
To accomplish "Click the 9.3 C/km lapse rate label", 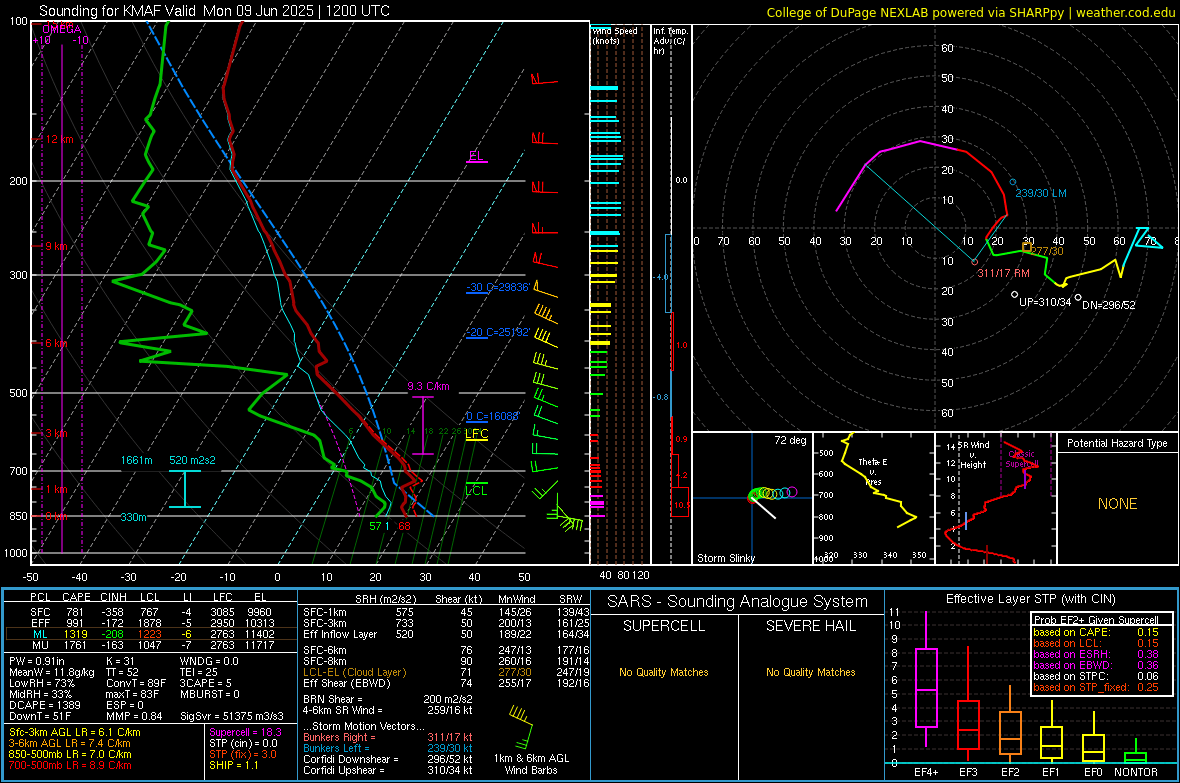I will point(428,386).
